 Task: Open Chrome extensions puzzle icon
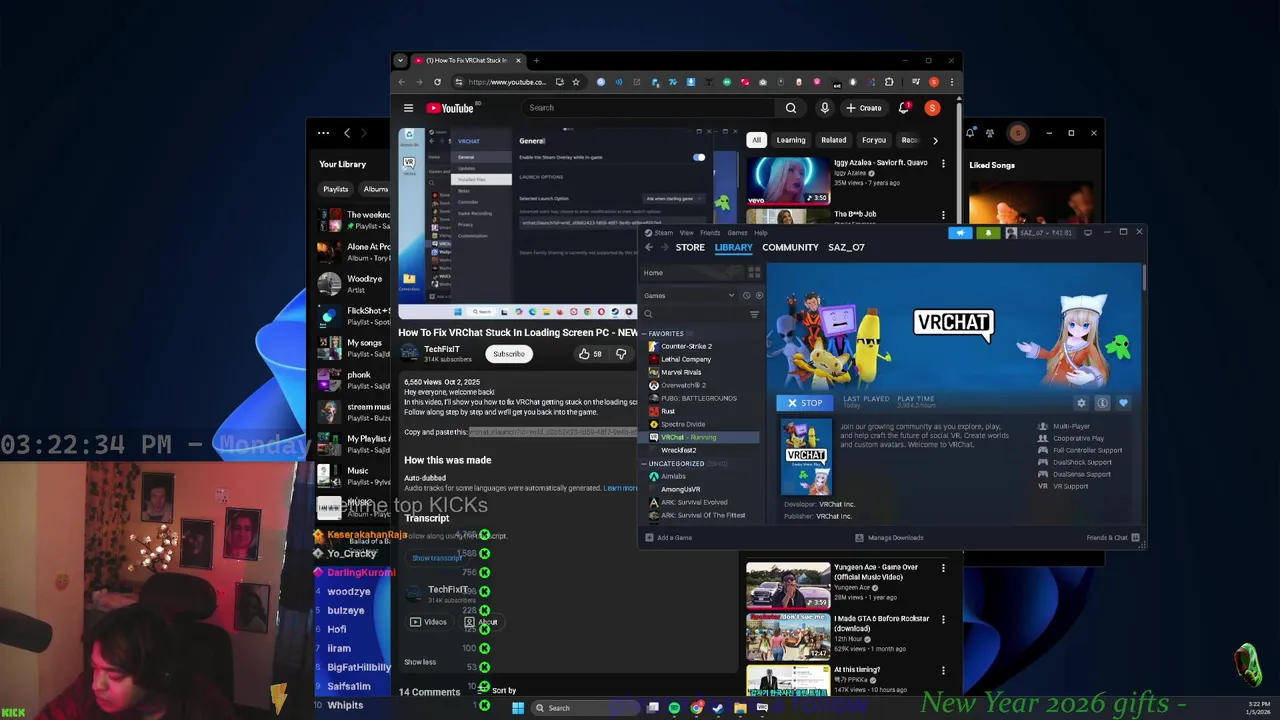[889, 82]
